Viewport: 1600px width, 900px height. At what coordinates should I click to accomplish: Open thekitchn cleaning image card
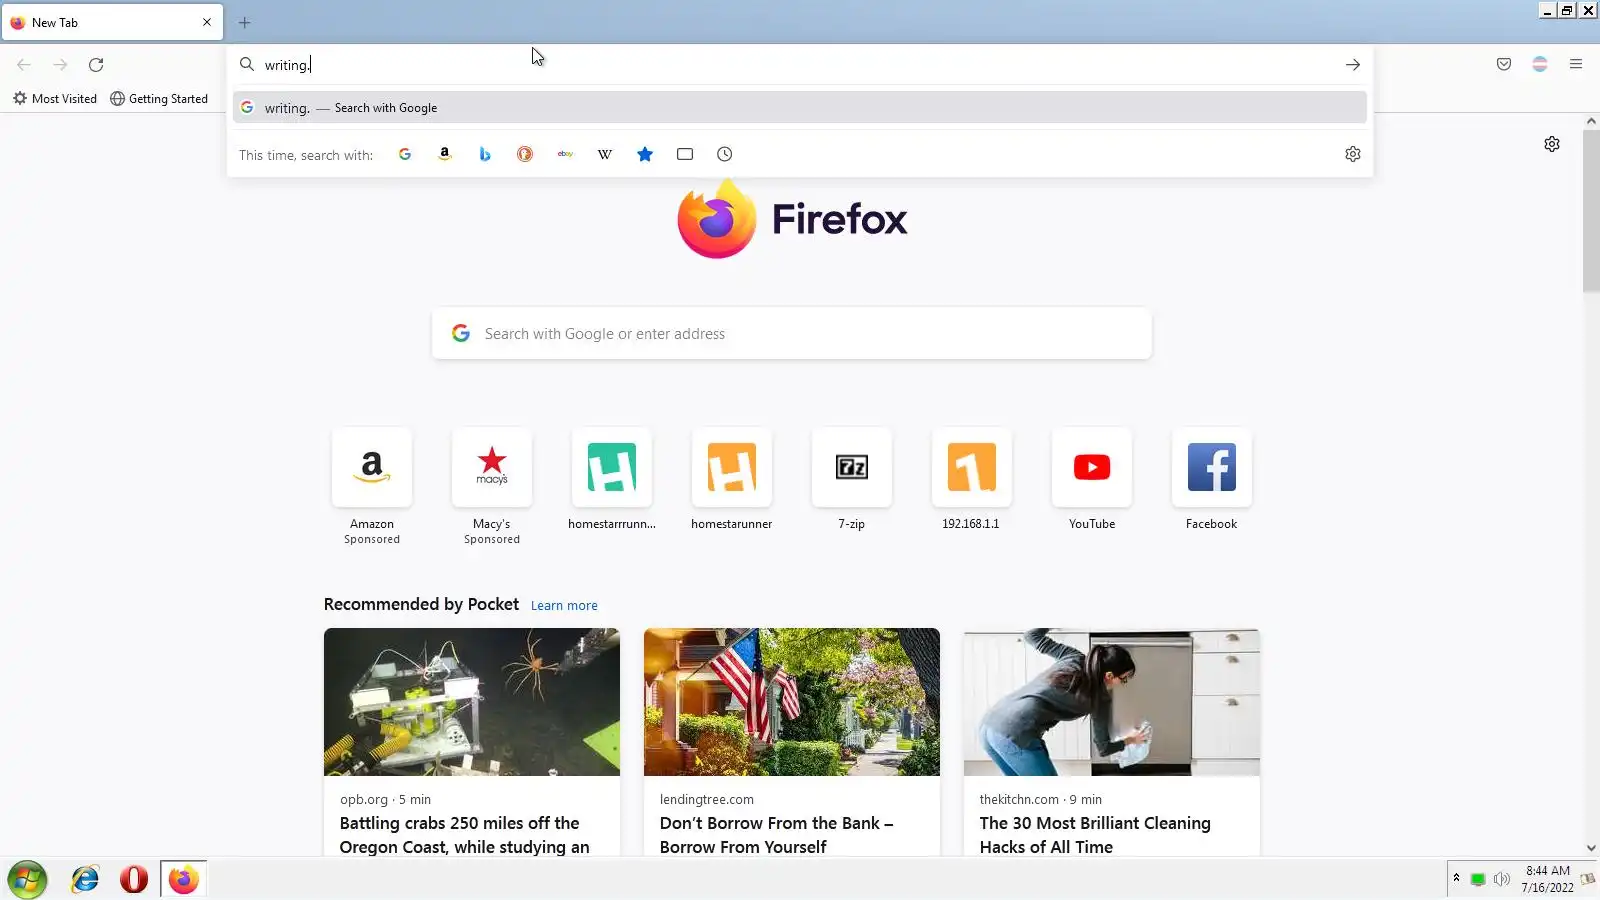[x=1112, y=702]
